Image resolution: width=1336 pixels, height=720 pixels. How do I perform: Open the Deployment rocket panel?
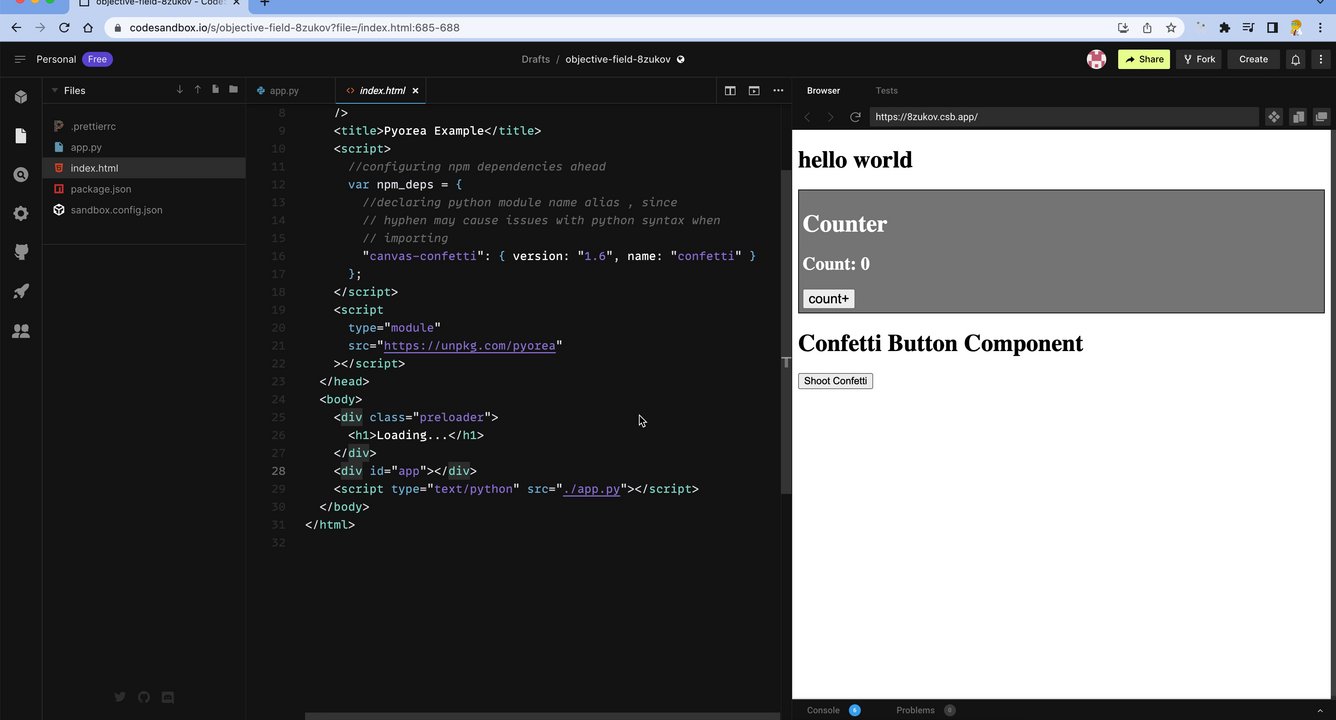click(x=21, y=291)
